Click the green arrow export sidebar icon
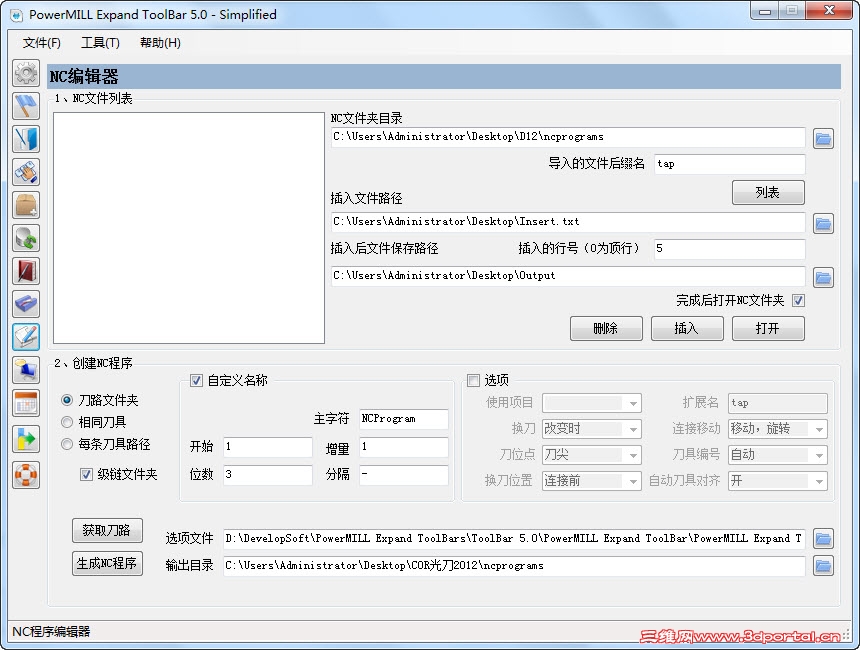The height and width of the screenshot is (650, 860). click(26, 439)
